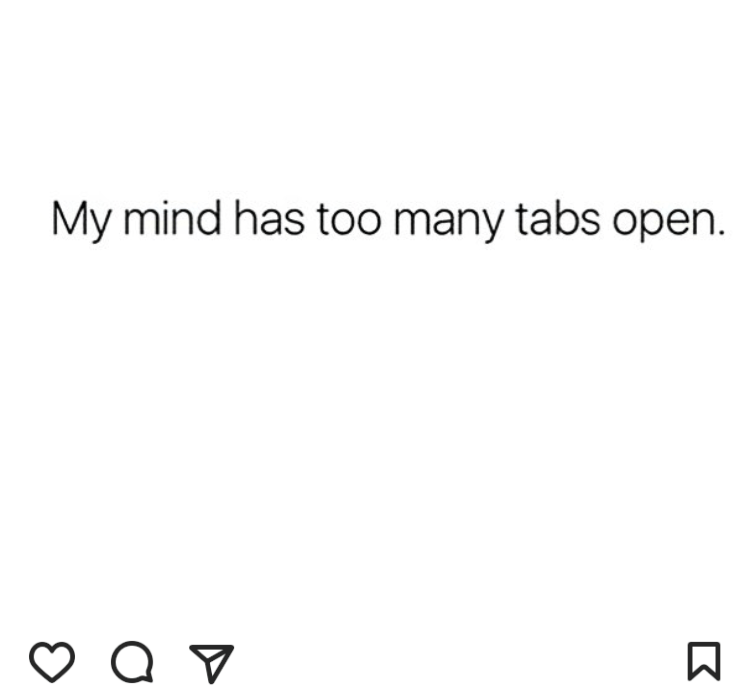This screenshot has height=700, width=750.
Task: Toggle the heart to unlike or like
Action: click(52, 662)
